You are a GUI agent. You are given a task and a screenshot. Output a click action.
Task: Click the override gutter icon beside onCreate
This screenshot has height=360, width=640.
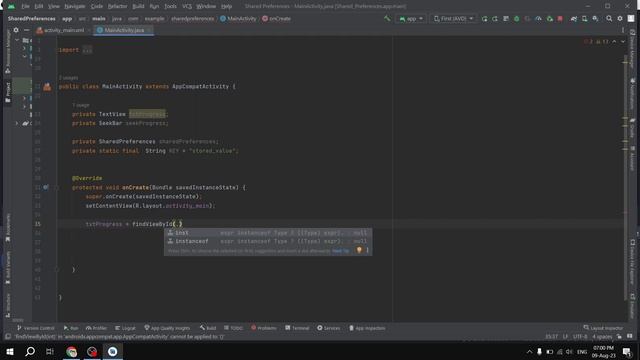coord(46,187)
